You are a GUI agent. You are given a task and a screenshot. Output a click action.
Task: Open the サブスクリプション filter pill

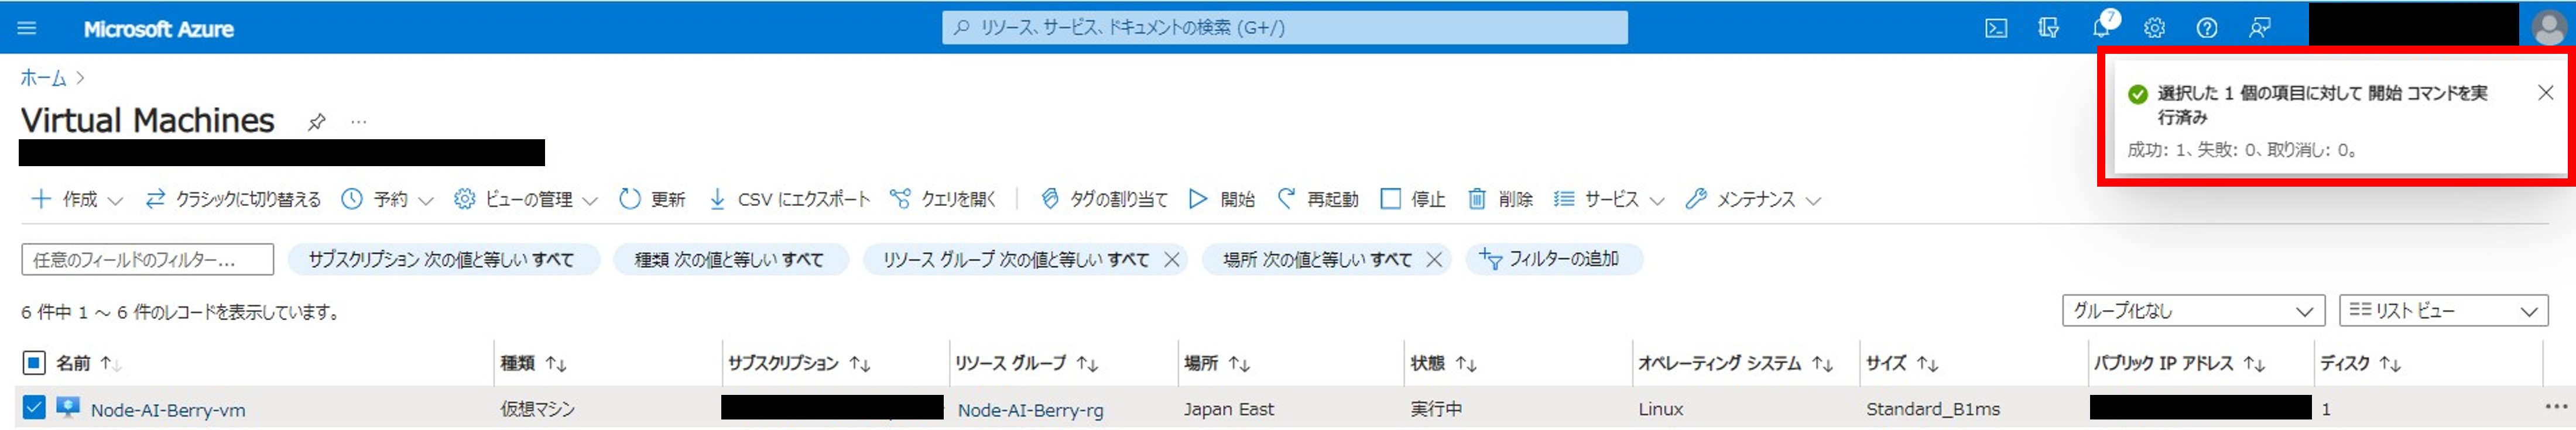[443, 259]
